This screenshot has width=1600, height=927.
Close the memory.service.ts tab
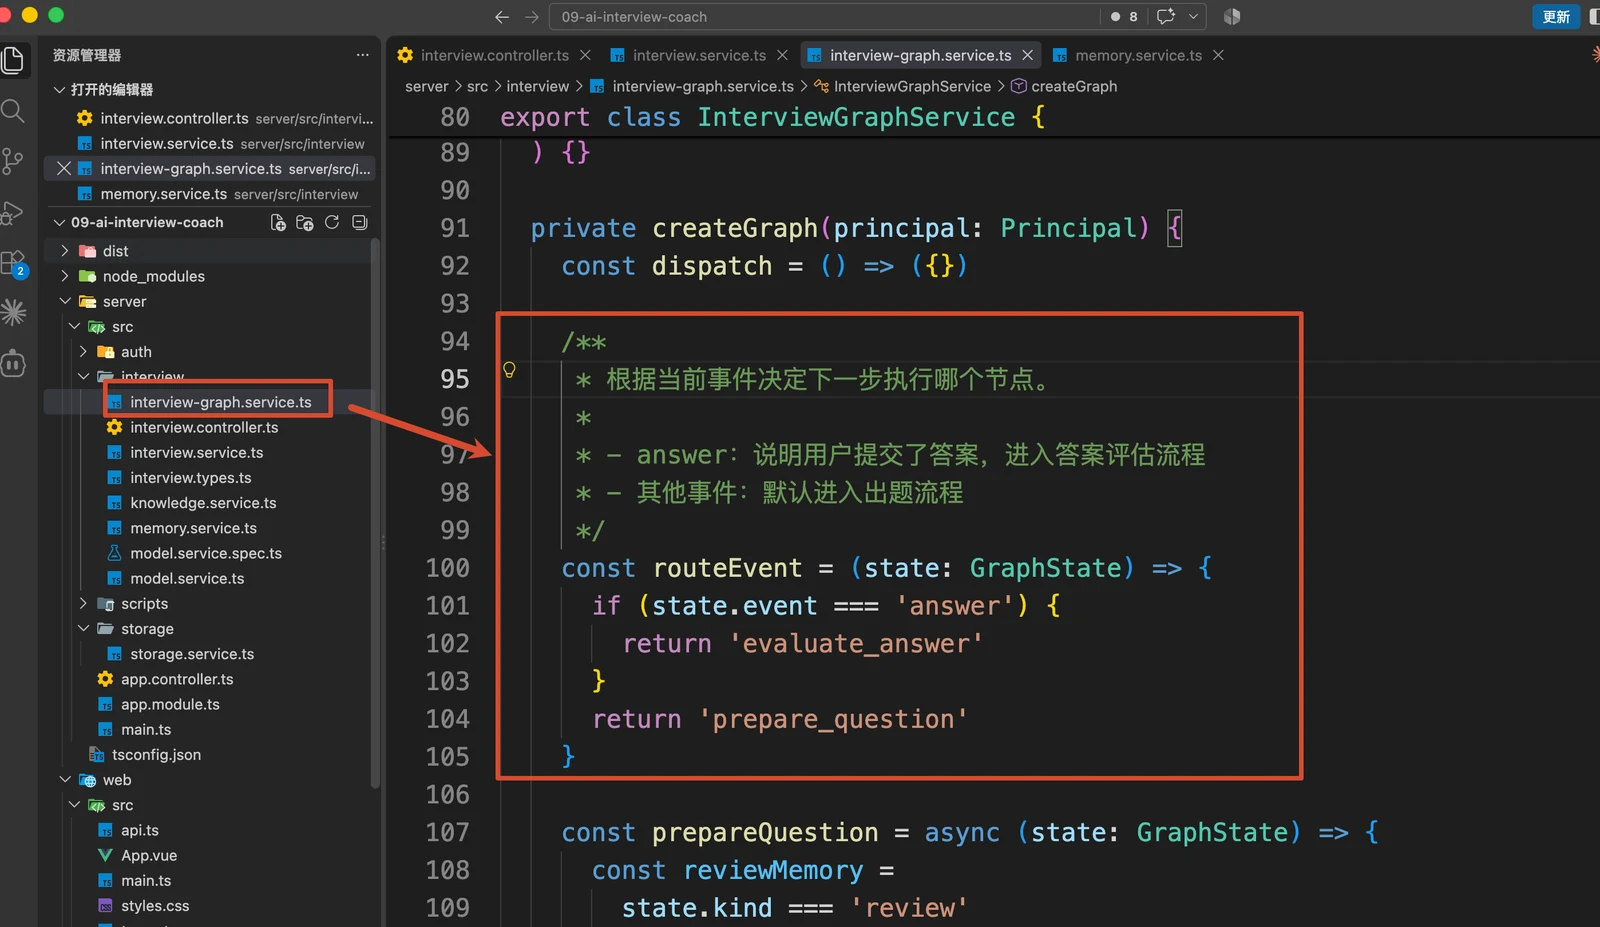1218,55
